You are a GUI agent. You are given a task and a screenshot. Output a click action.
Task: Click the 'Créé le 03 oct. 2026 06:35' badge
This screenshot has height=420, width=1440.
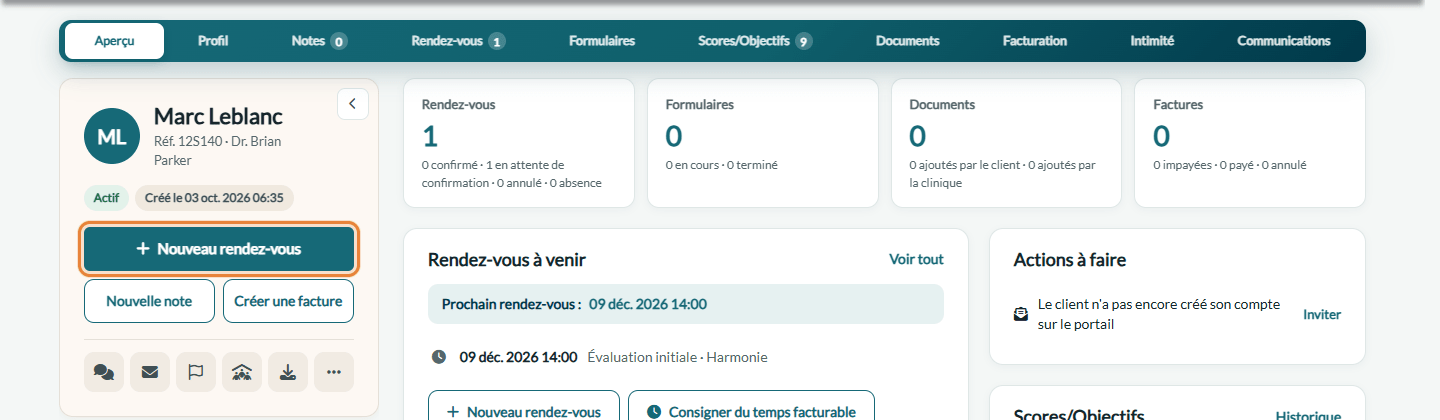coord(214,198)
